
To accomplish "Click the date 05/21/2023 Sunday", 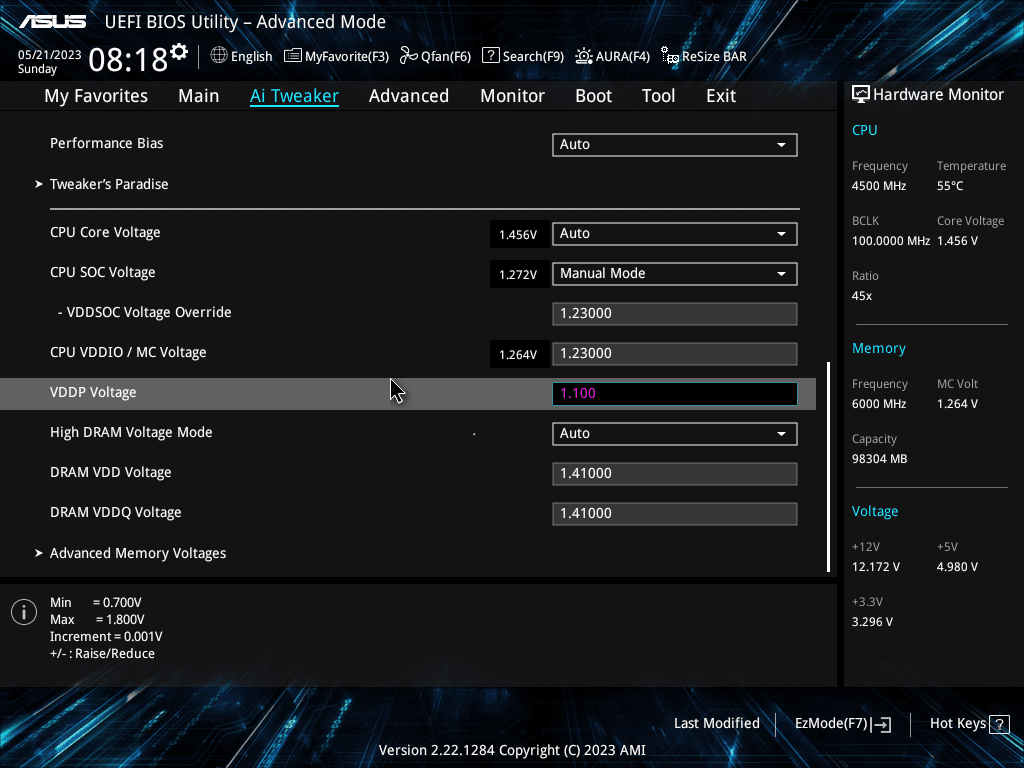I will (49, 62).
